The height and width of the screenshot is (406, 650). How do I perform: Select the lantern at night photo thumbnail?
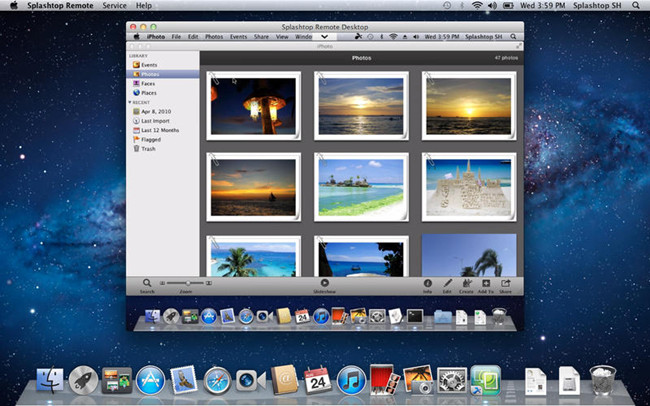tap(253, 106)
